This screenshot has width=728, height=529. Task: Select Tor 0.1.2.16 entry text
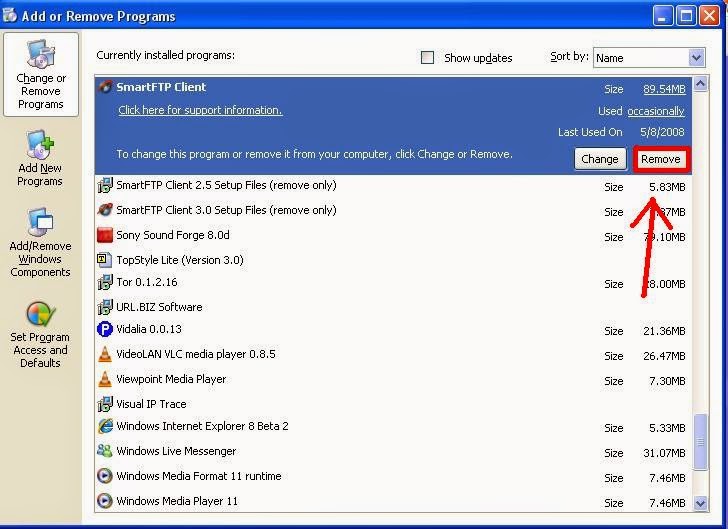pyautogui.click(x=147, y=282)
